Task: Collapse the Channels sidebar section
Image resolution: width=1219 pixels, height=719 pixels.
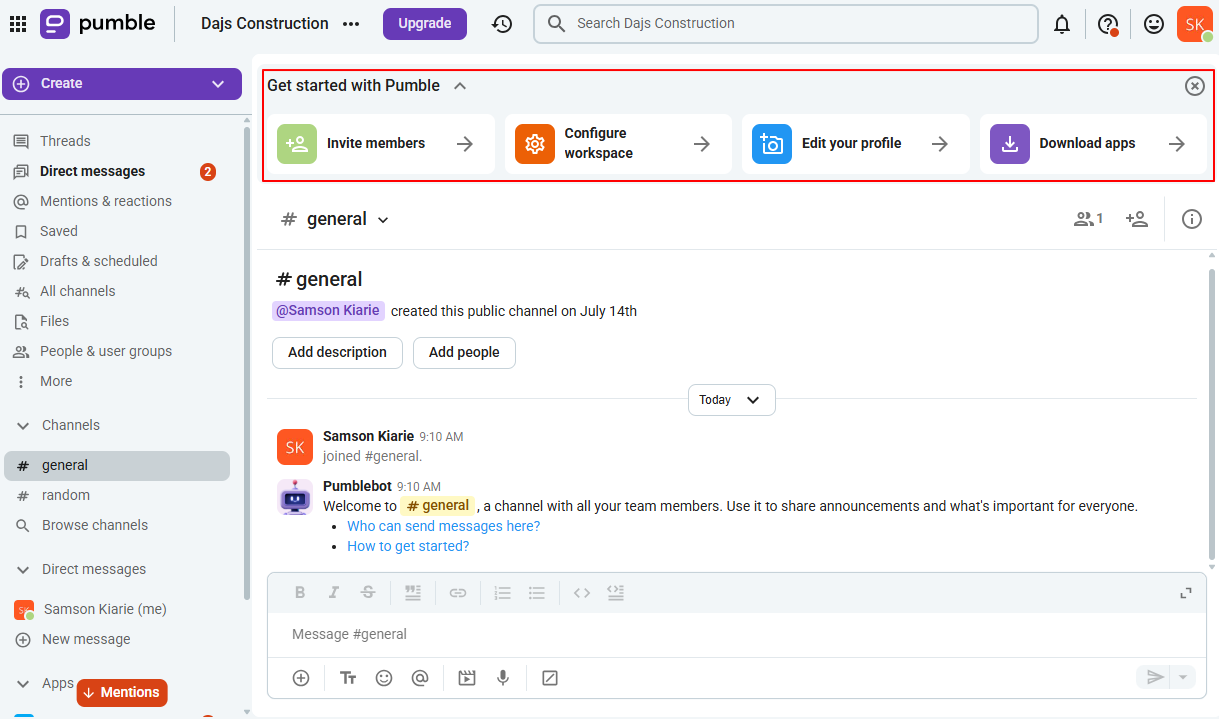Action: tap(22, 425)
